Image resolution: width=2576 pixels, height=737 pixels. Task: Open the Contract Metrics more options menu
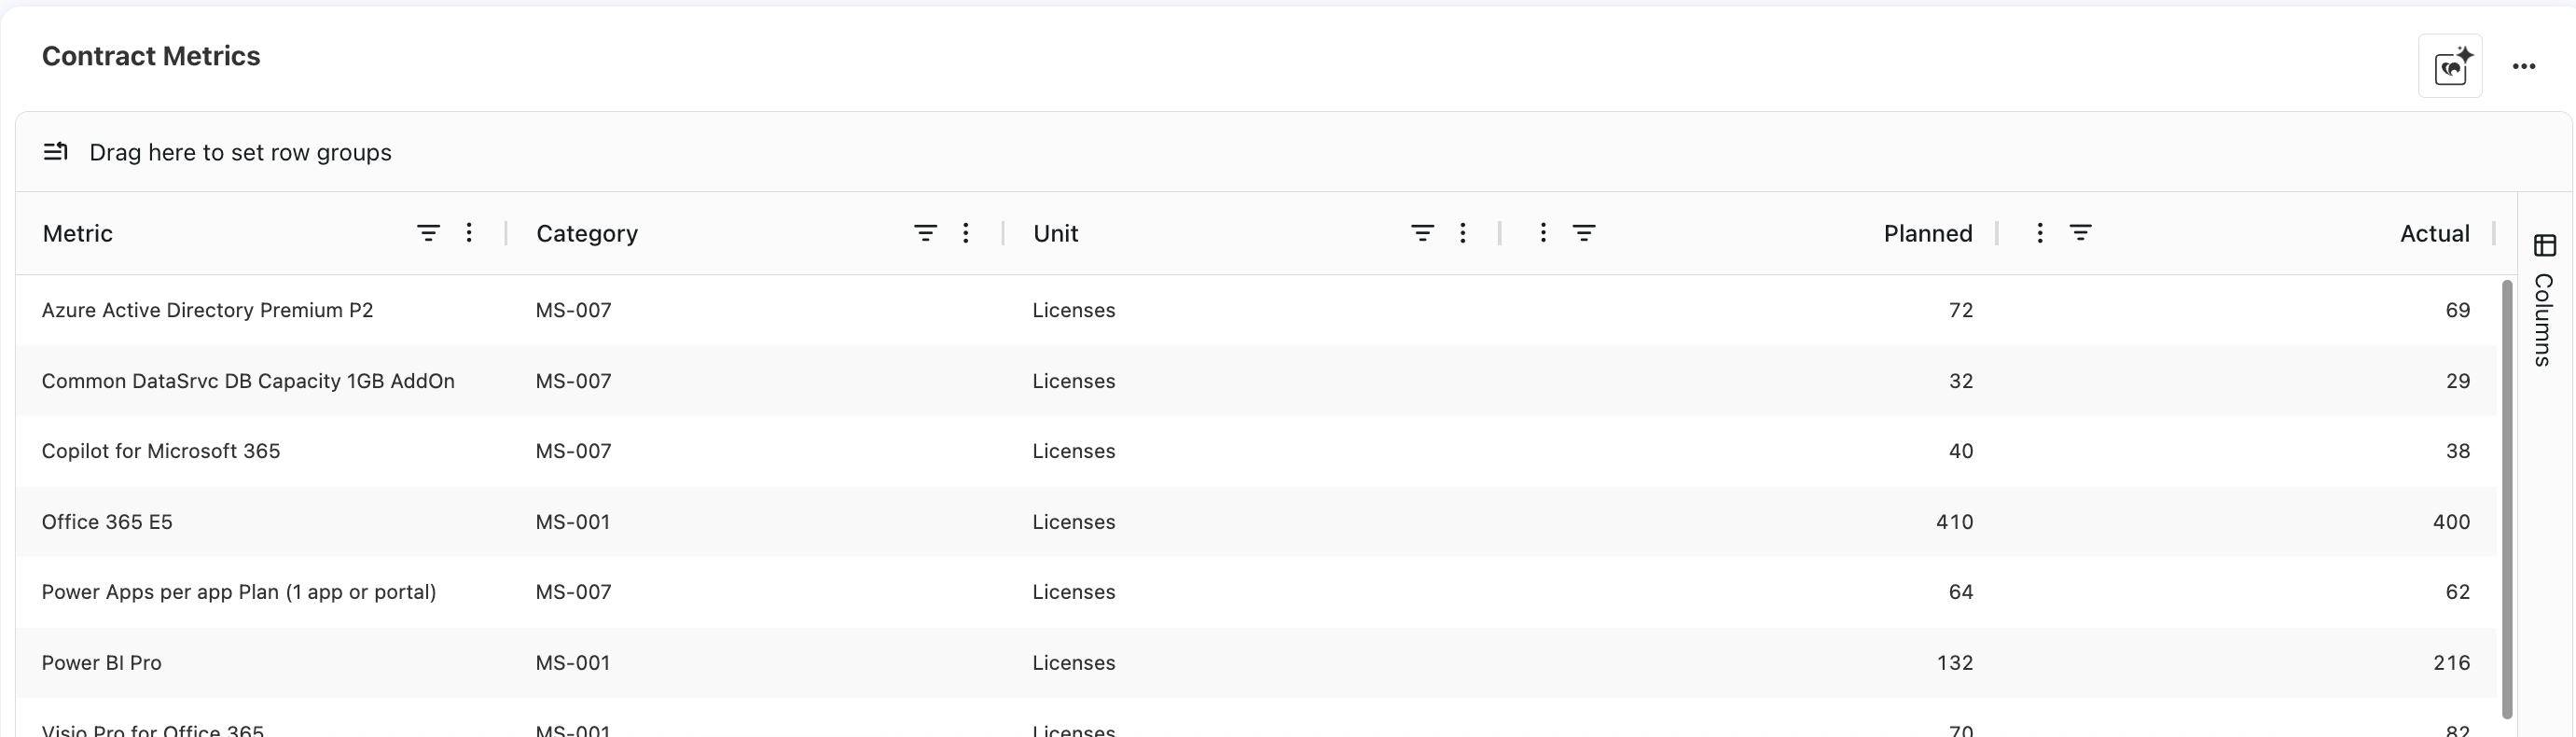tap(2524, 66)
